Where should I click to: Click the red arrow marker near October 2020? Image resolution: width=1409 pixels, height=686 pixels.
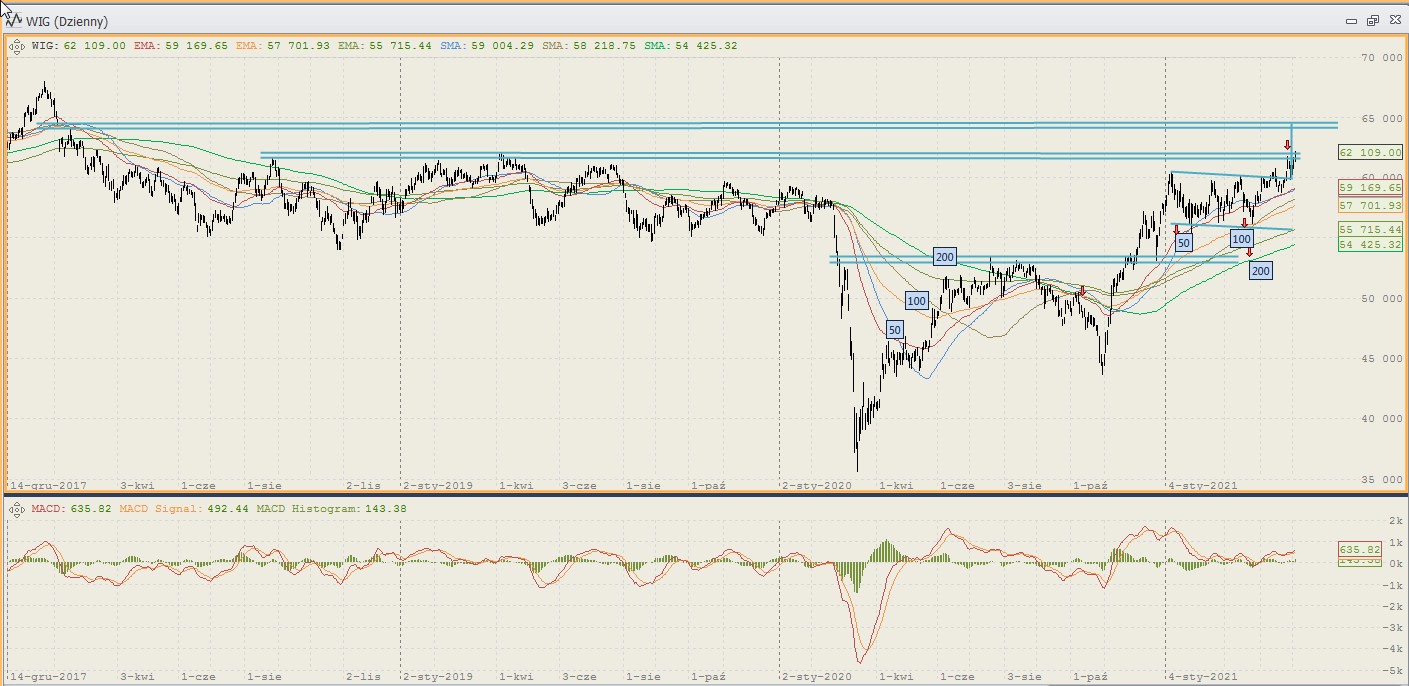pos(1082,291)
